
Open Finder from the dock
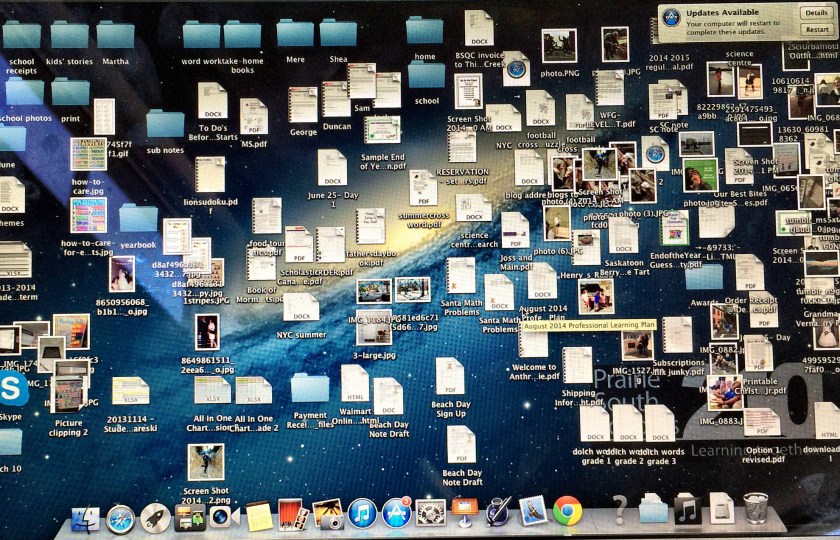coord(85,518)
